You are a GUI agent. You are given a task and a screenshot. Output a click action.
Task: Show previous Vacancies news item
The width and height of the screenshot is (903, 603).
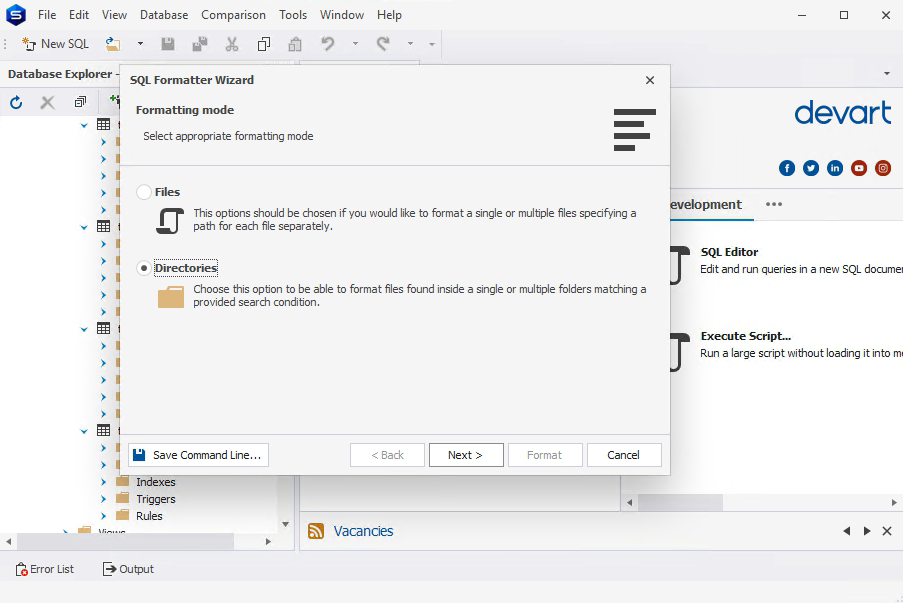pyautogui.click(x=847, y=531)
